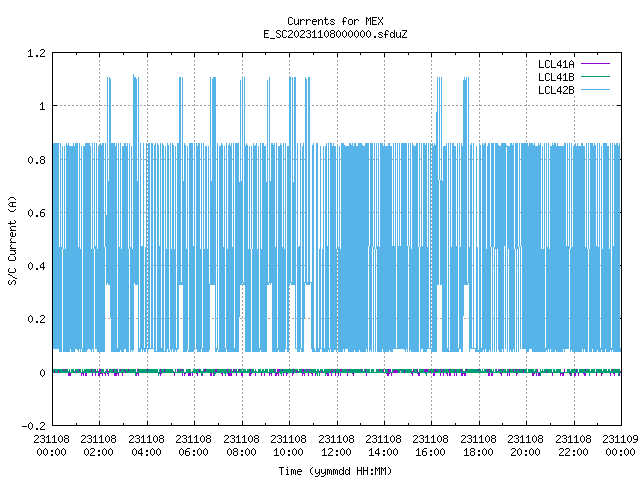Click the 231108 16:00 time label
This screenshot has height=480, width=640.
tap(430, 446)
